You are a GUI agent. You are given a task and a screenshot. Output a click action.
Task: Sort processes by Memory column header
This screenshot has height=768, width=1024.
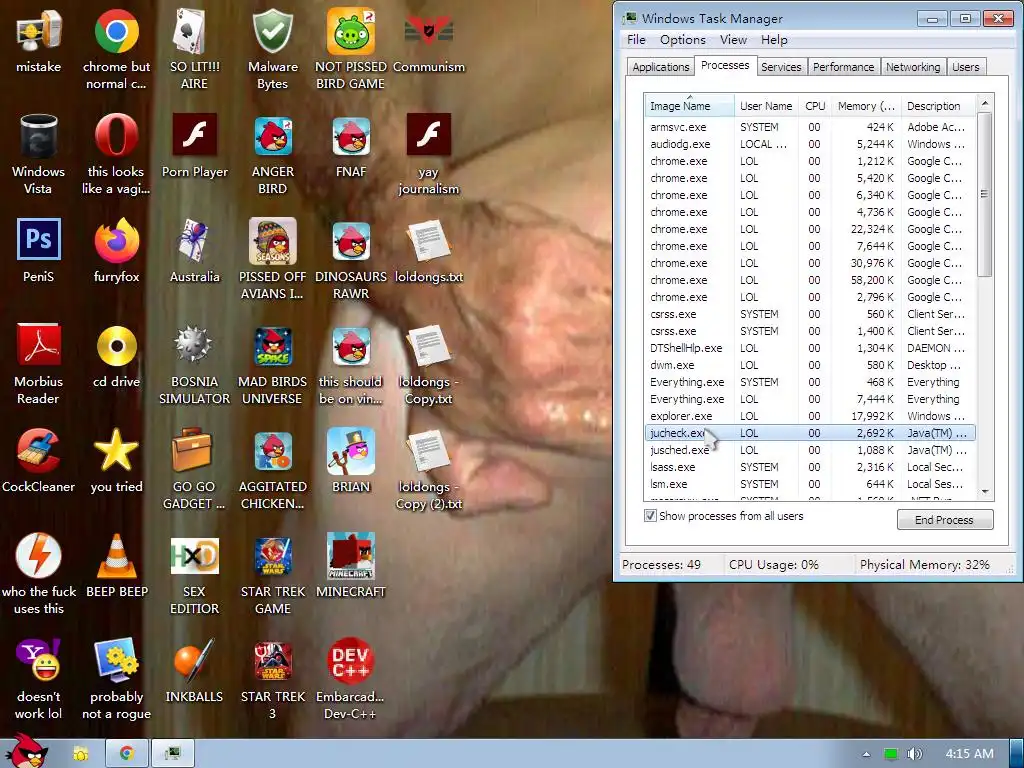click(866, 106)
